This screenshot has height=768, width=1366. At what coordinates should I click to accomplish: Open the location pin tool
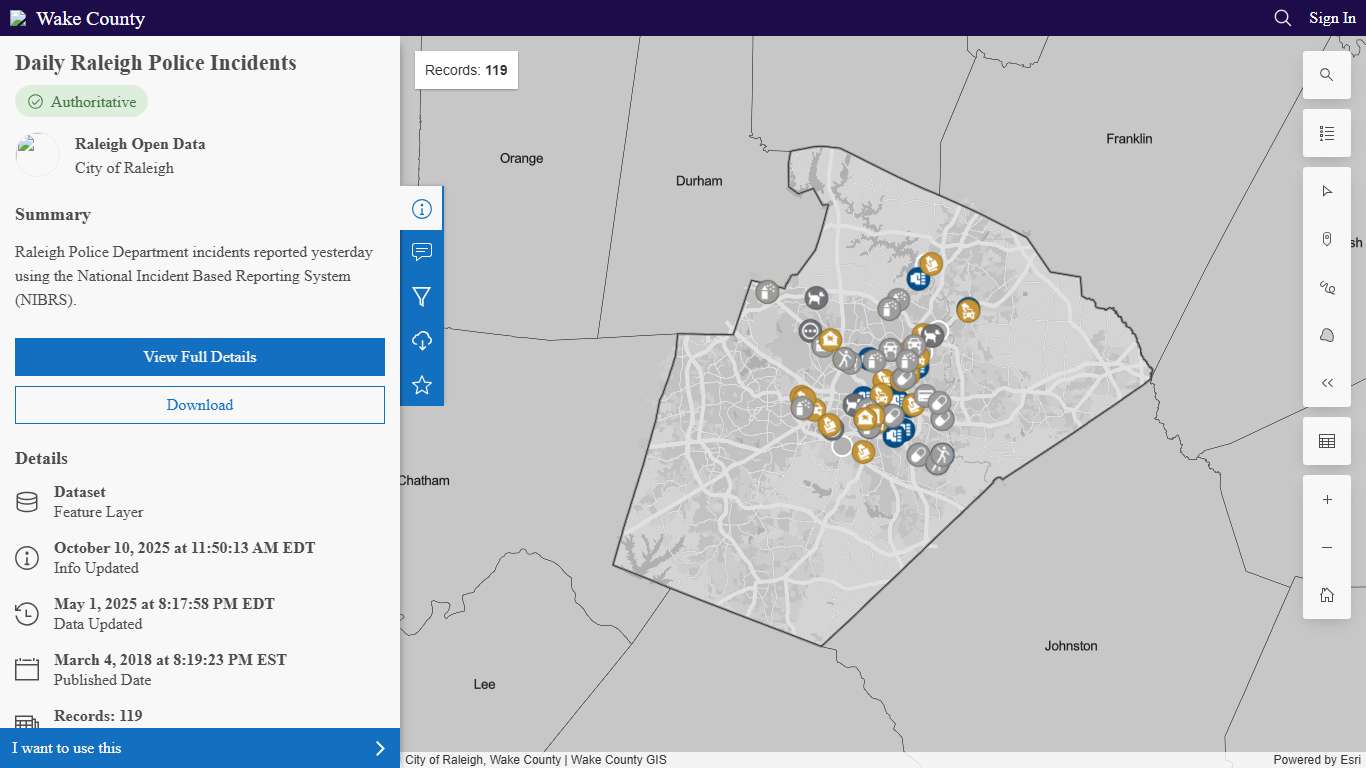click(1327, 239)
